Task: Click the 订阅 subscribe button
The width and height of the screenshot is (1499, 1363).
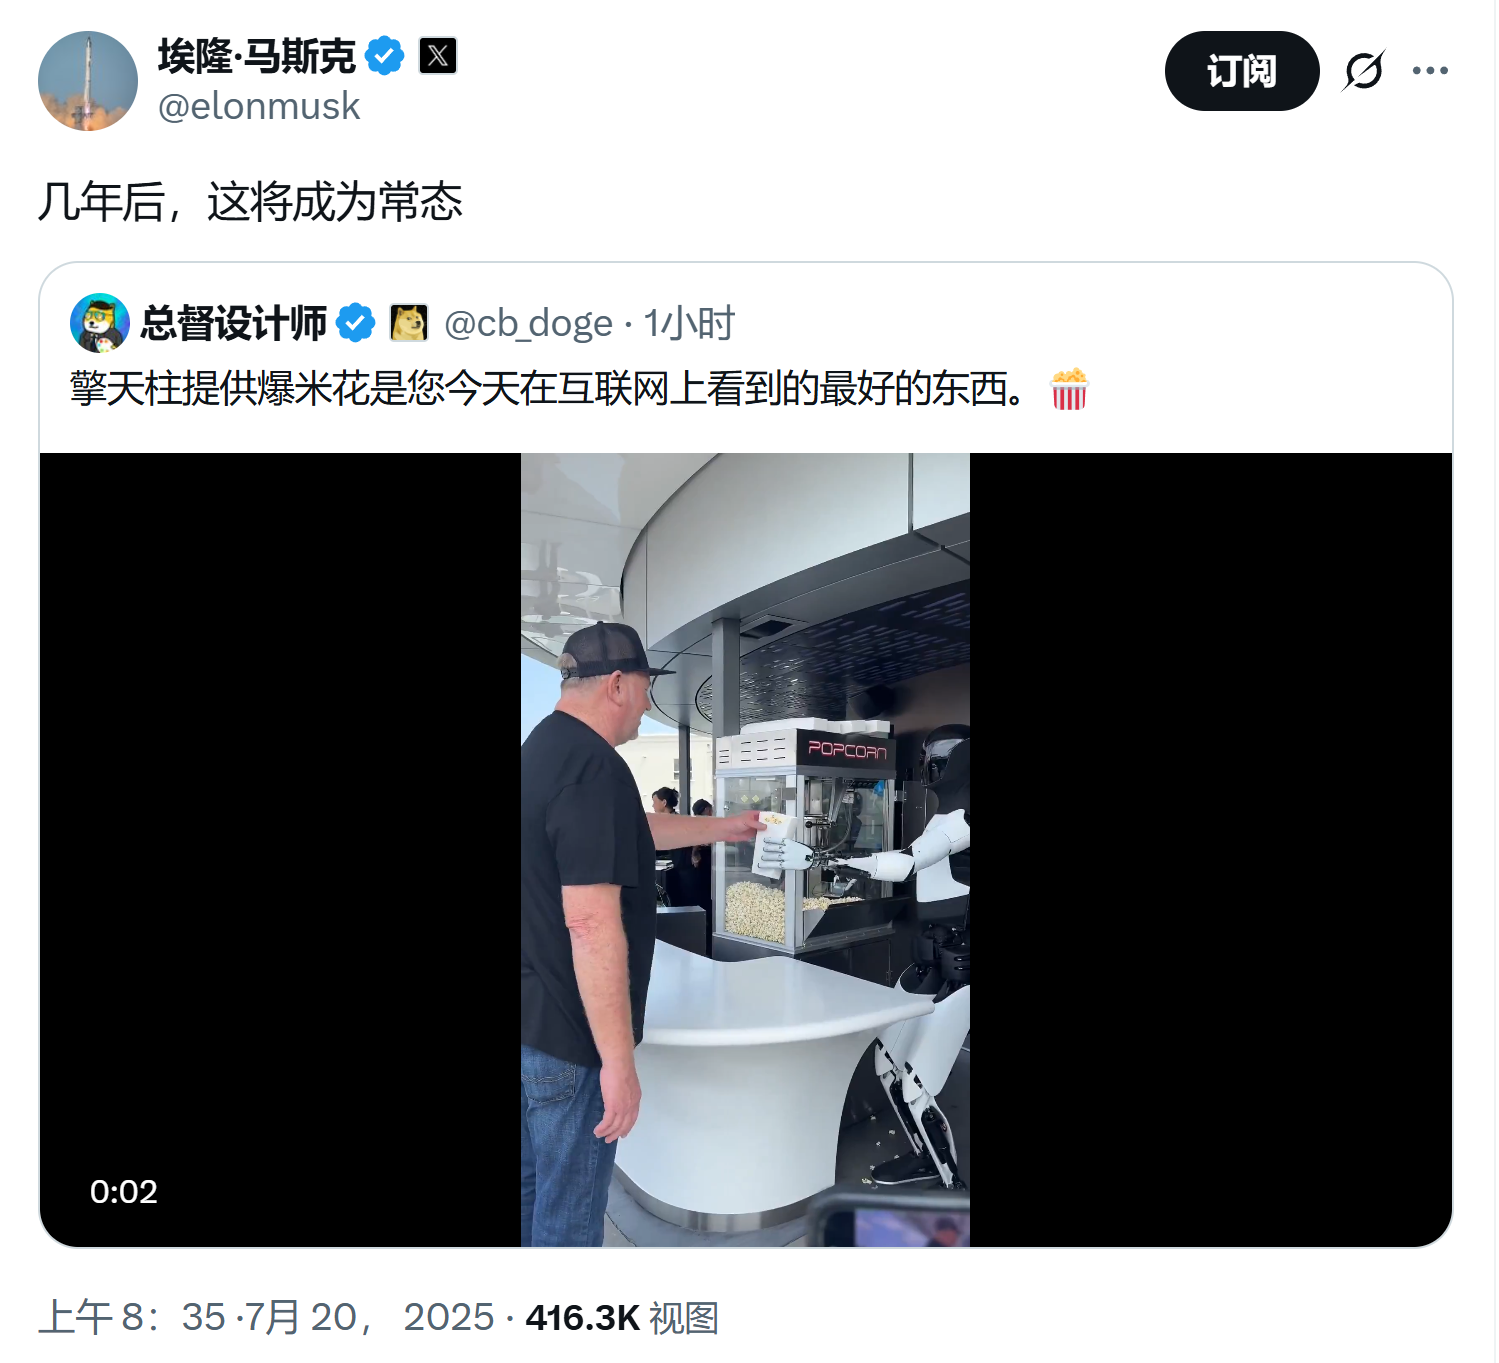Action: [1242, 71]
